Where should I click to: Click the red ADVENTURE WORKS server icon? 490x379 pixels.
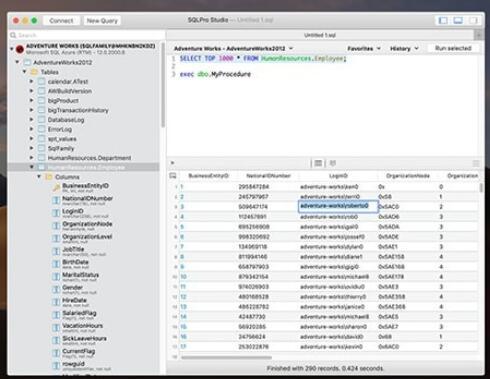(20, 49)
